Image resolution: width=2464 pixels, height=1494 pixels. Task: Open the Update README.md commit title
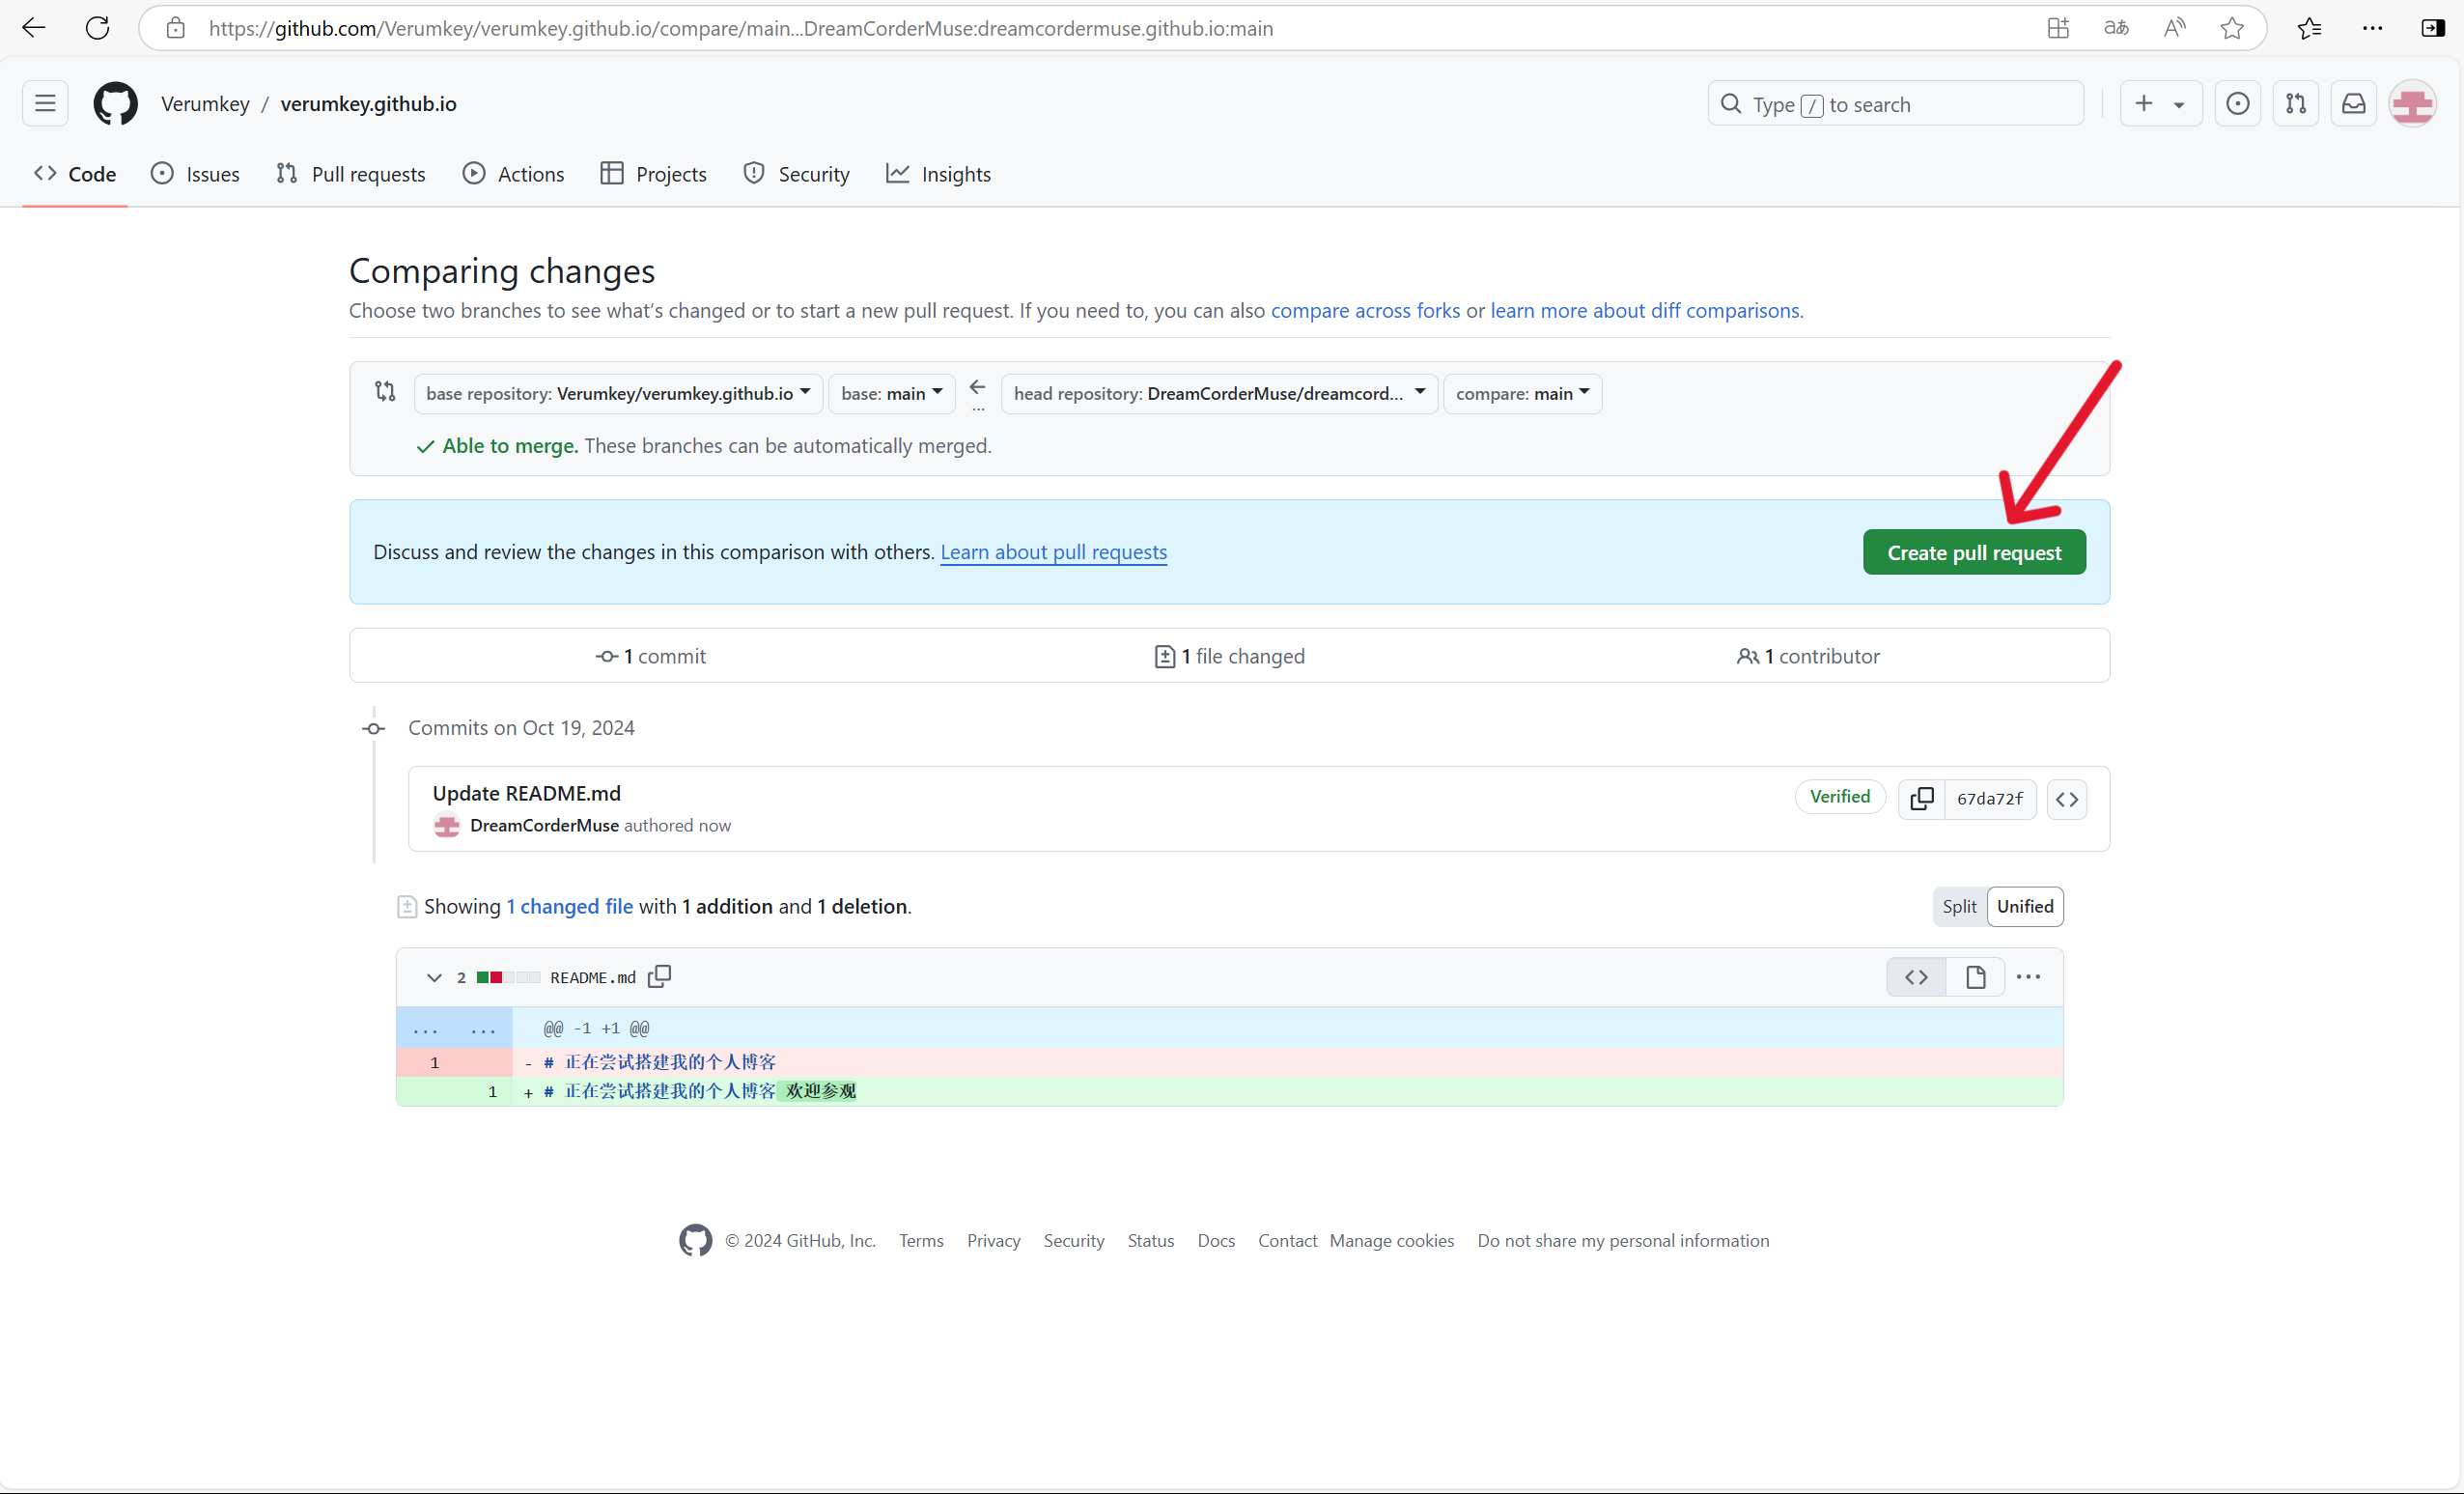point(526,793)
